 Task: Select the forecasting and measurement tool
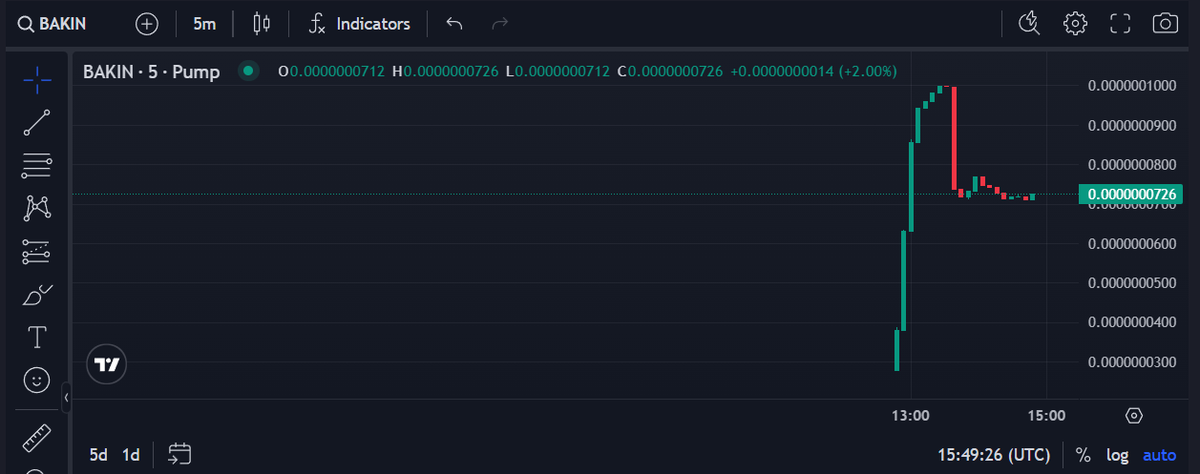[37, 251]
